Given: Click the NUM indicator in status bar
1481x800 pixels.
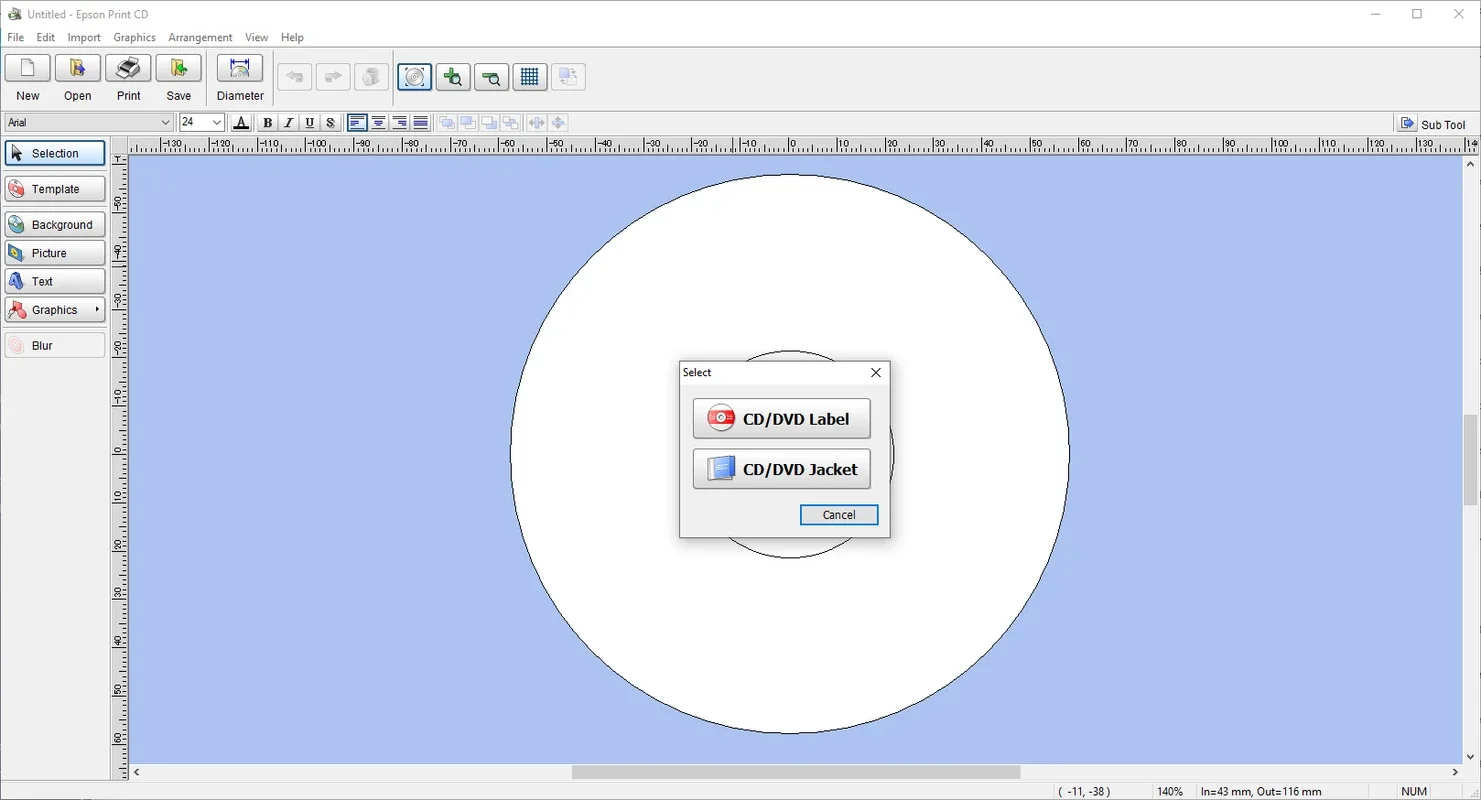Looking at the screenshot, I should pyautogui.click(x=1414, y=791).
